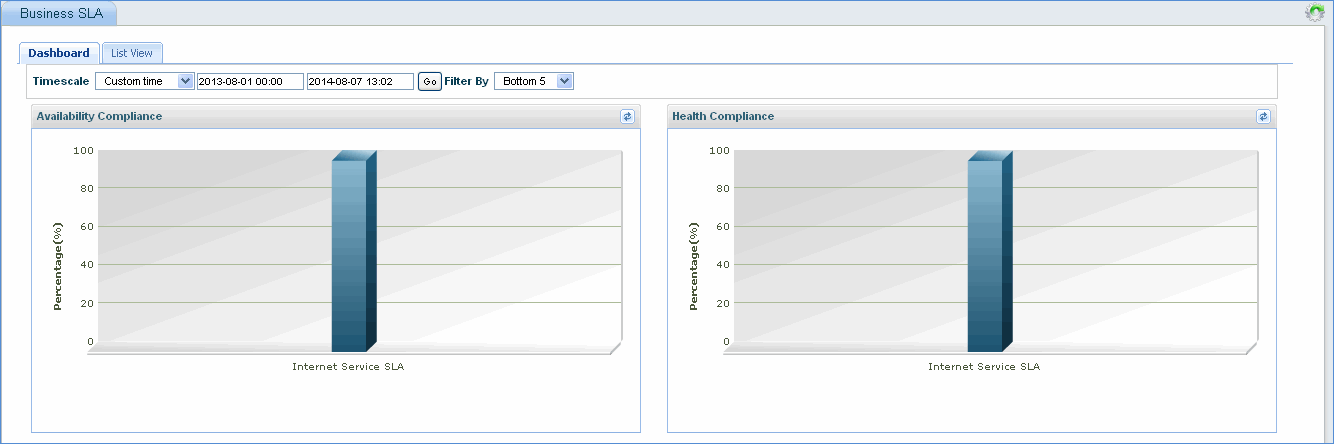Click the Percentage(%) axis label in Availability chart
Screen dimensions: 1334x444
[x=57, y=265]
